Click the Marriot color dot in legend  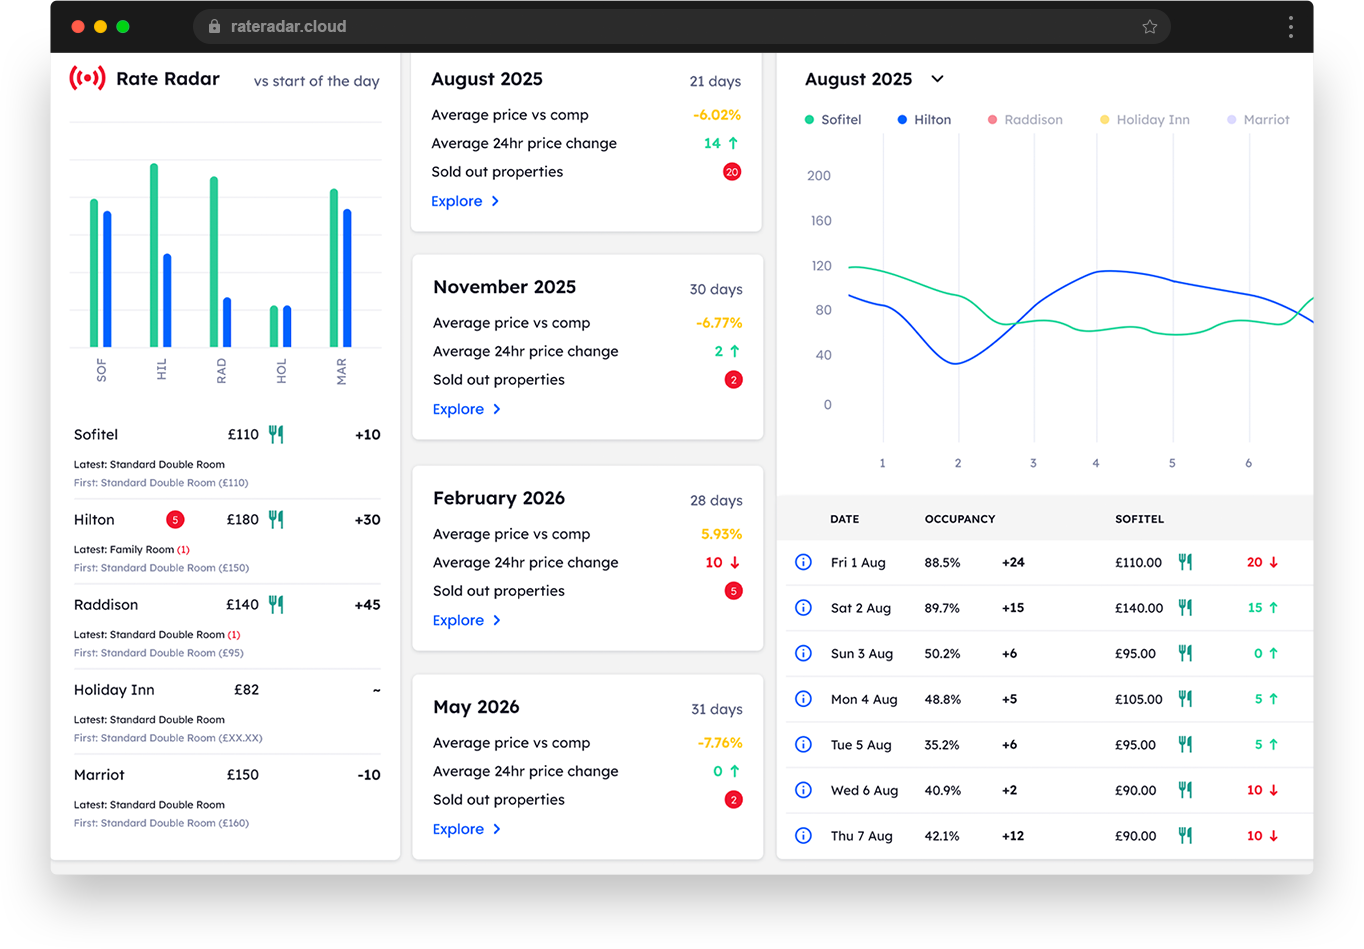1231,120
